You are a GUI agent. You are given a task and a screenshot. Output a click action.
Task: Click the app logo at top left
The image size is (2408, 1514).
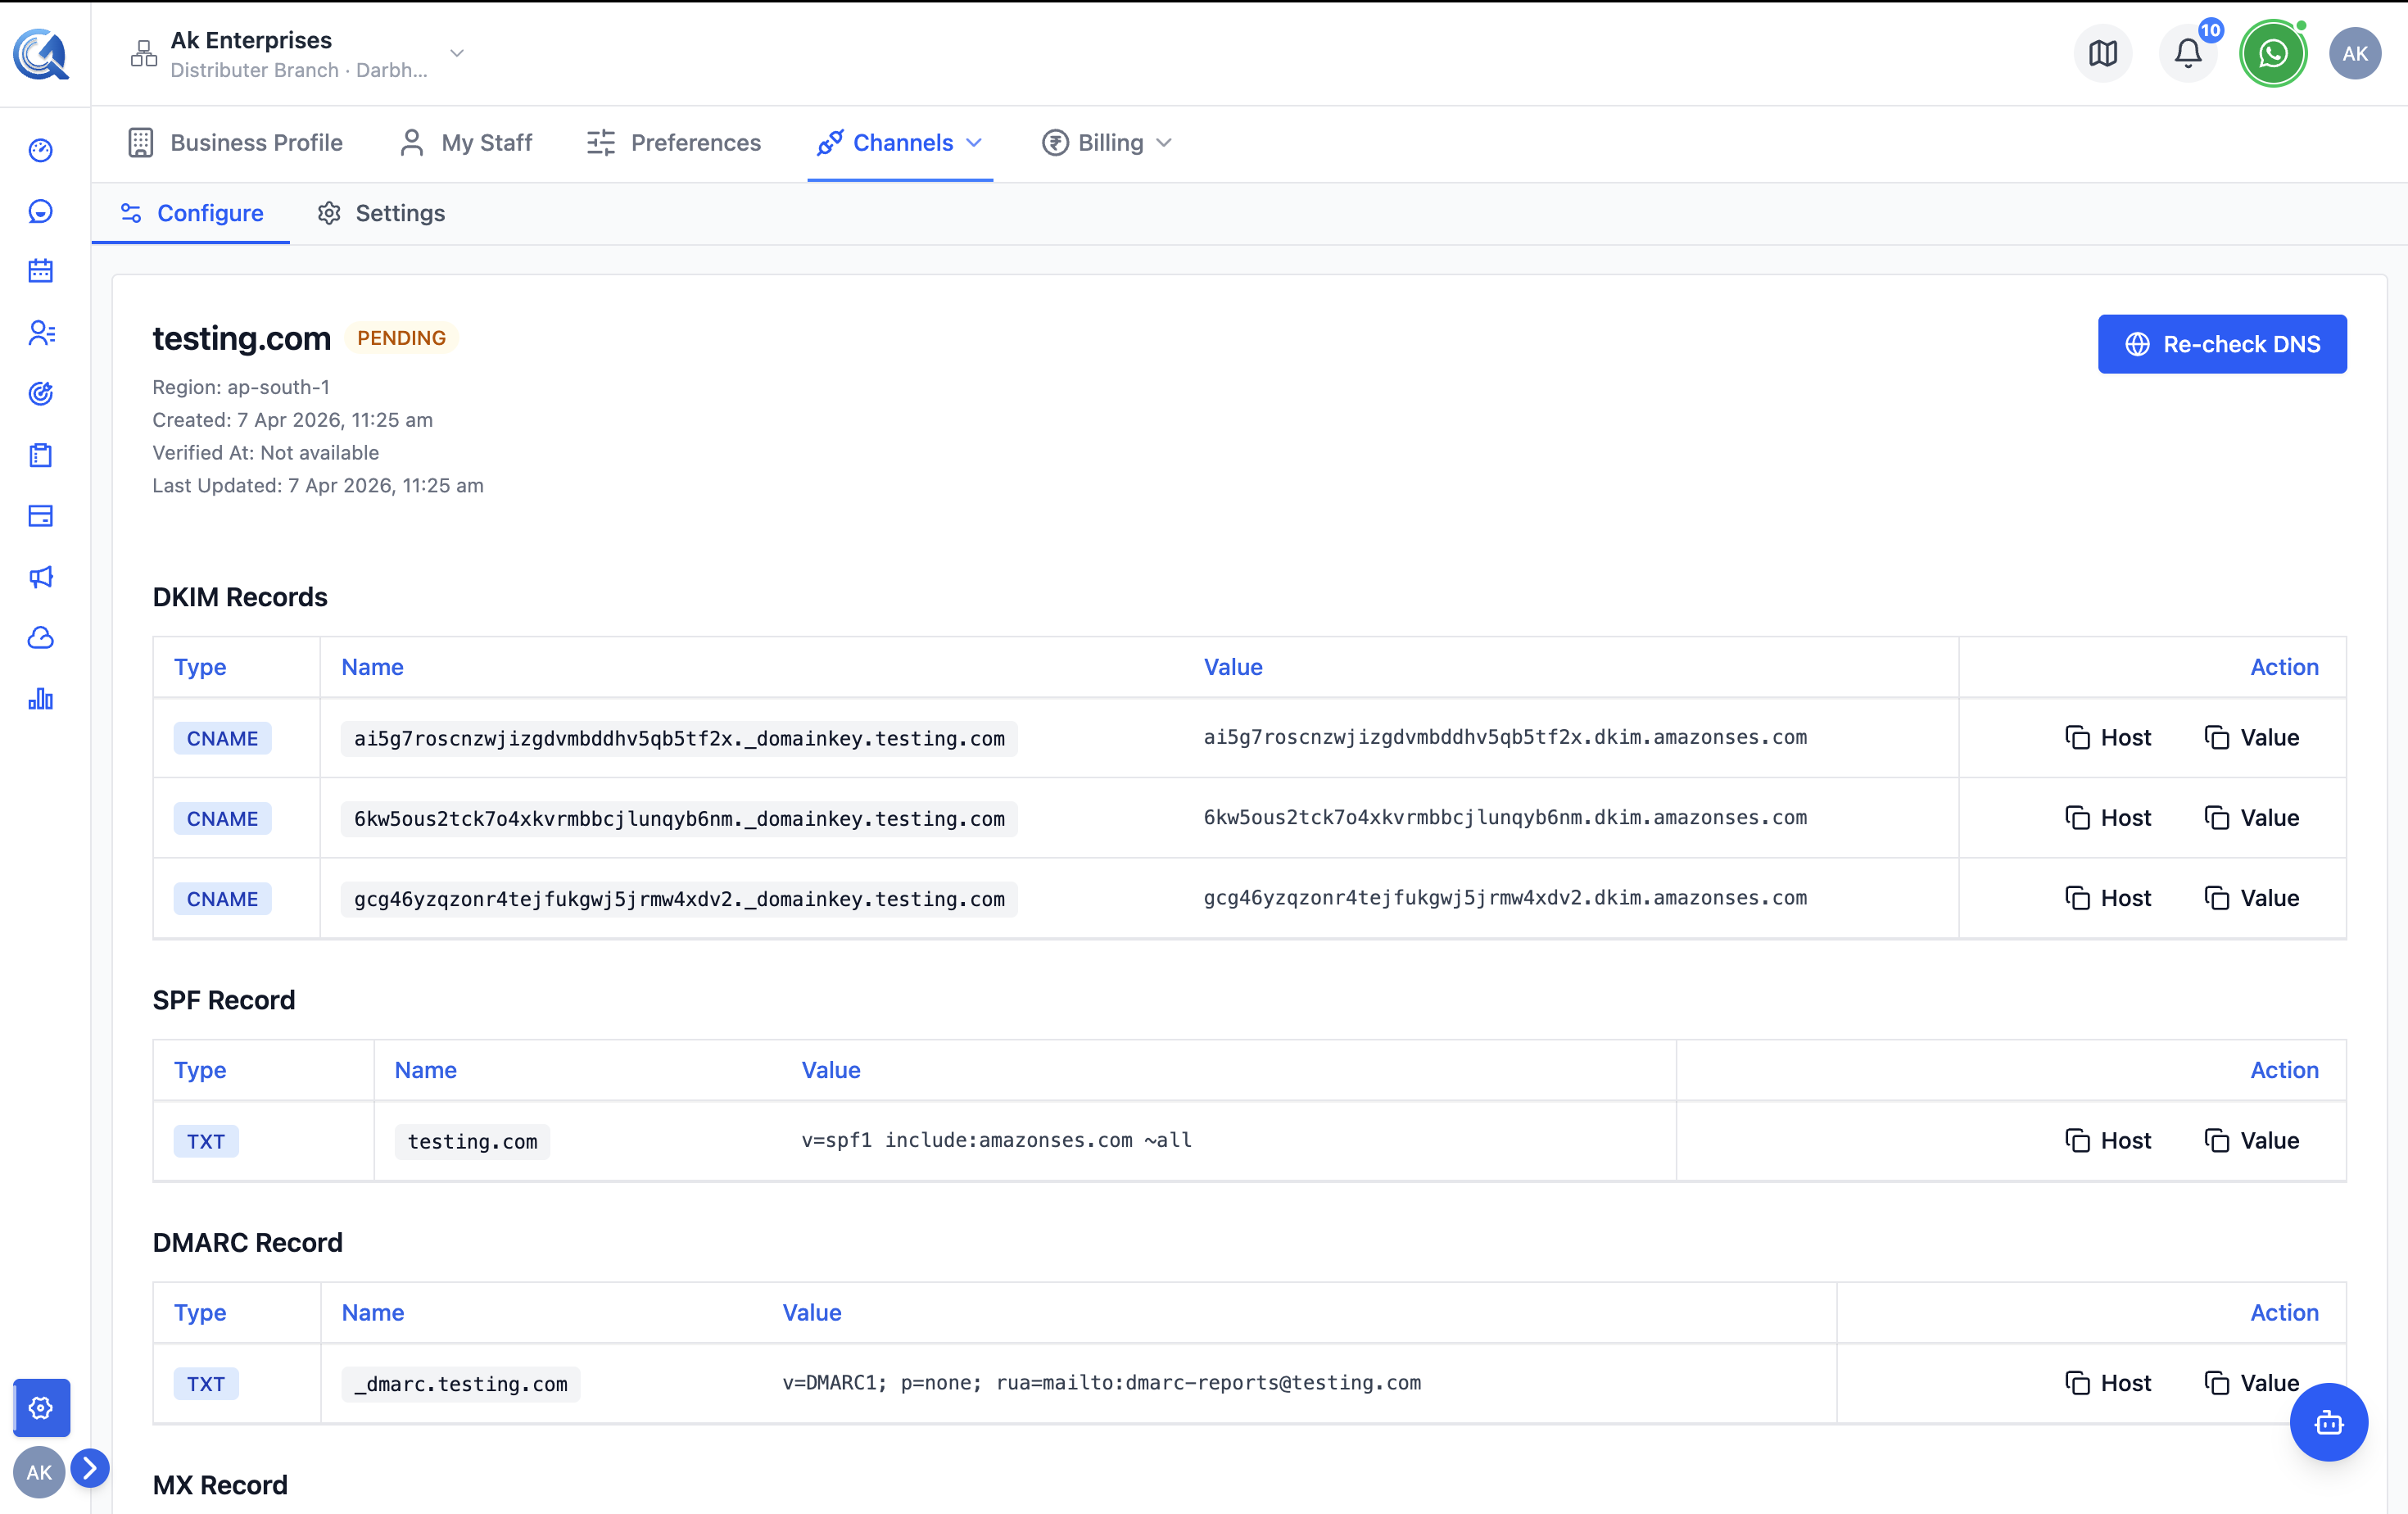click(41, 54)
